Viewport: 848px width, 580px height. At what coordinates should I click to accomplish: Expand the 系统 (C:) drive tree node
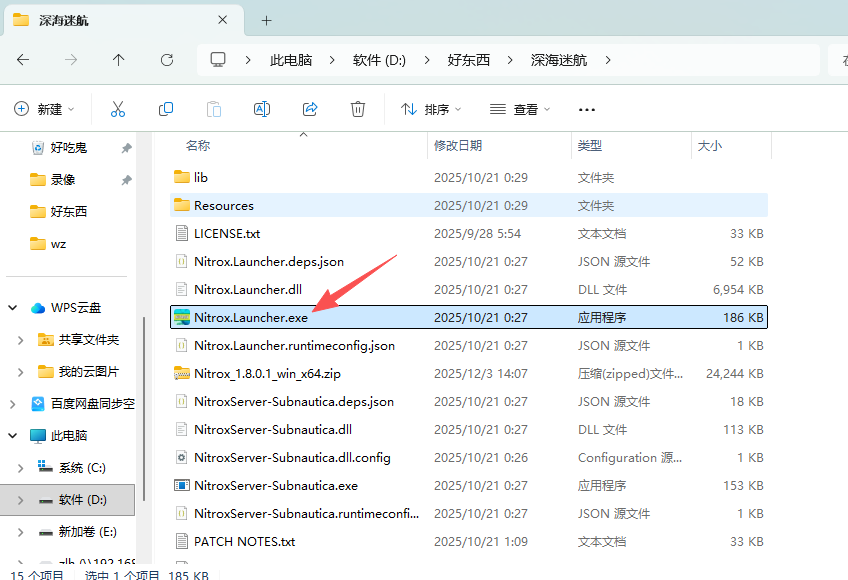tap(21, 468)
